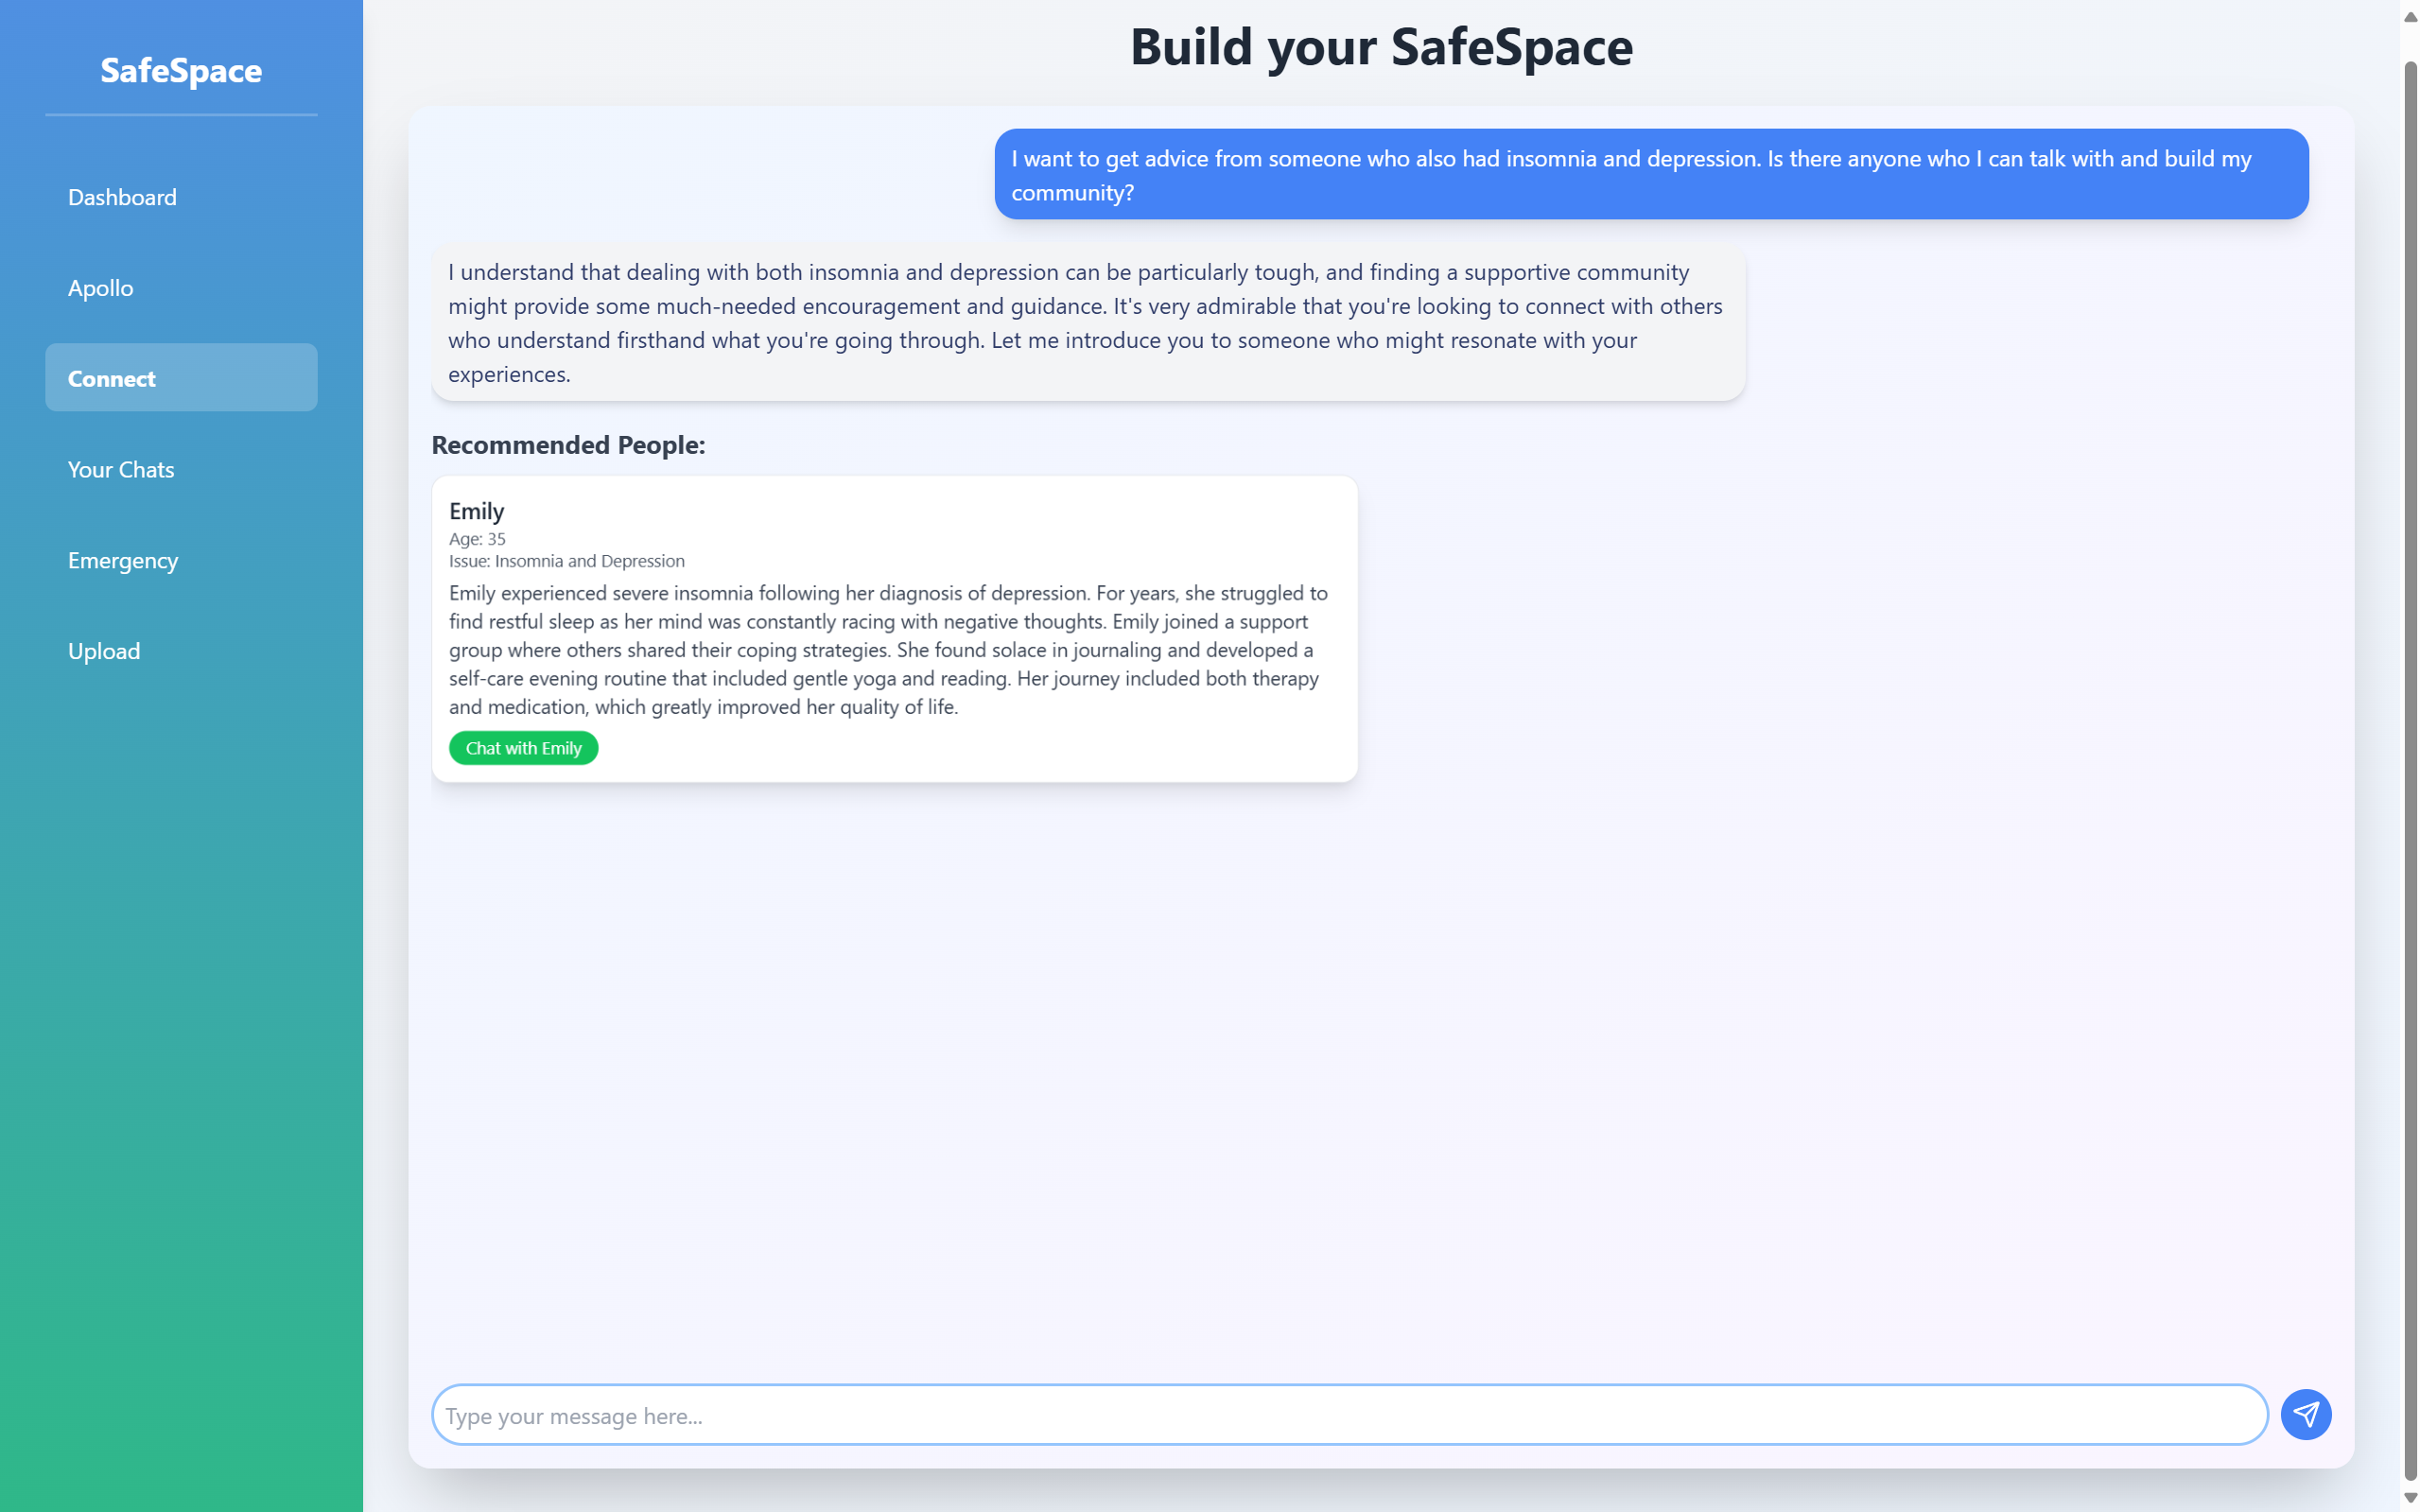The image size is (2420, 1512).
Task: Navigate to the Upload page
Action: (104, 651)
